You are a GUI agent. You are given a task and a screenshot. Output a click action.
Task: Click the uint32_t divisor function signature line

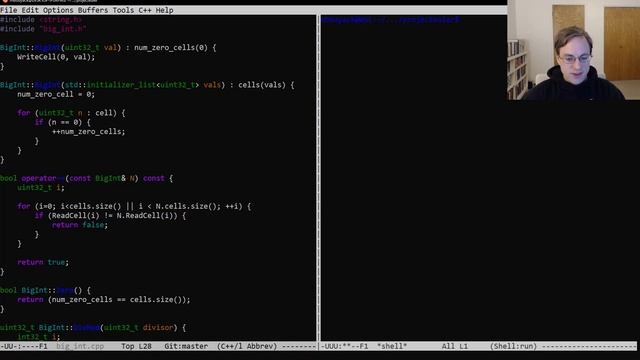[x=93, y=327]
